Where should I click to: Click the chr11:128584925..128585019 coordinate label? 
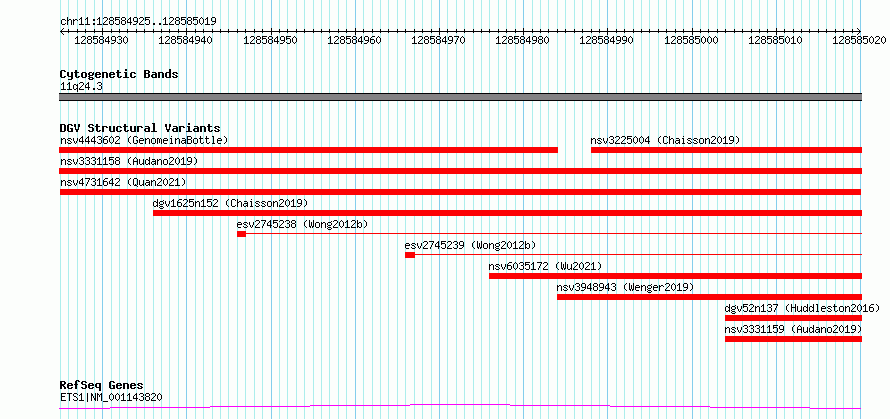click(x=138, y=21)
